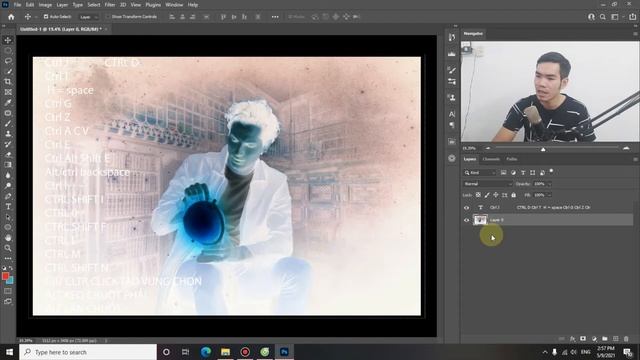Select the Eyedropper tool

(8, 102)
